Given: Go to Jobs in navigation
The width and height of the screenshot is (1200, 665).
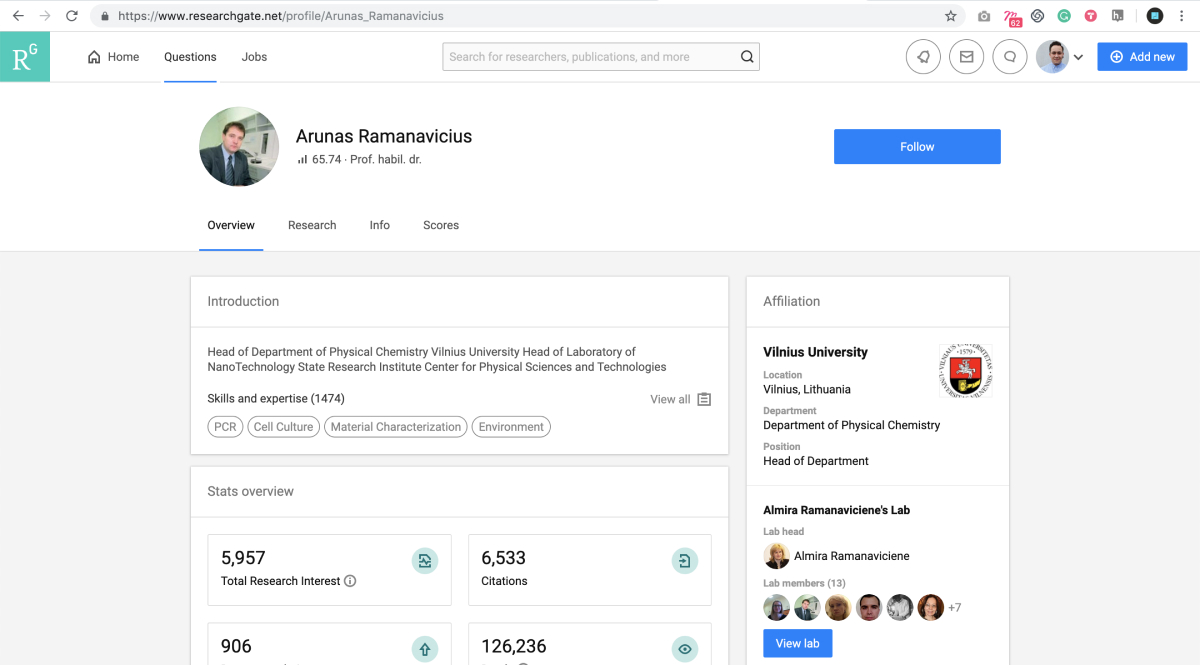Looking at the screenshot, I should (254, 57).
